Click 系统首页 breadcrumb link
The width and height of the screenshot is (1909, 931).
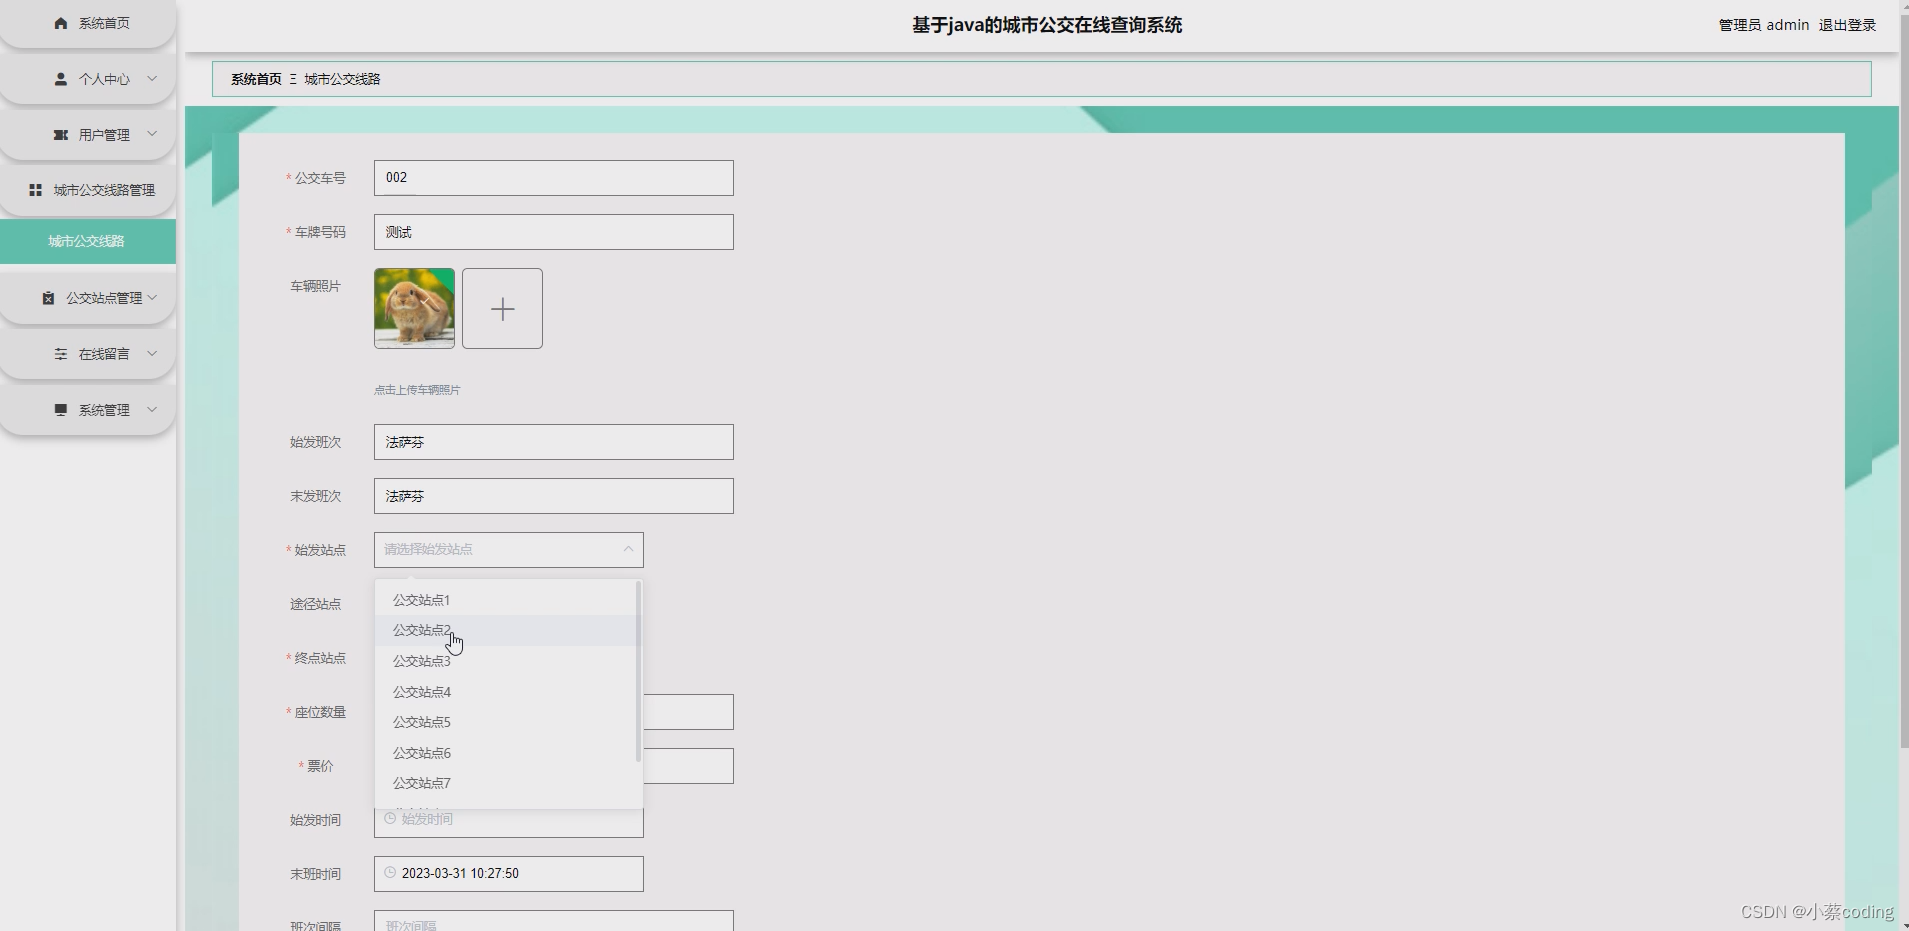(x=256, y=79)
